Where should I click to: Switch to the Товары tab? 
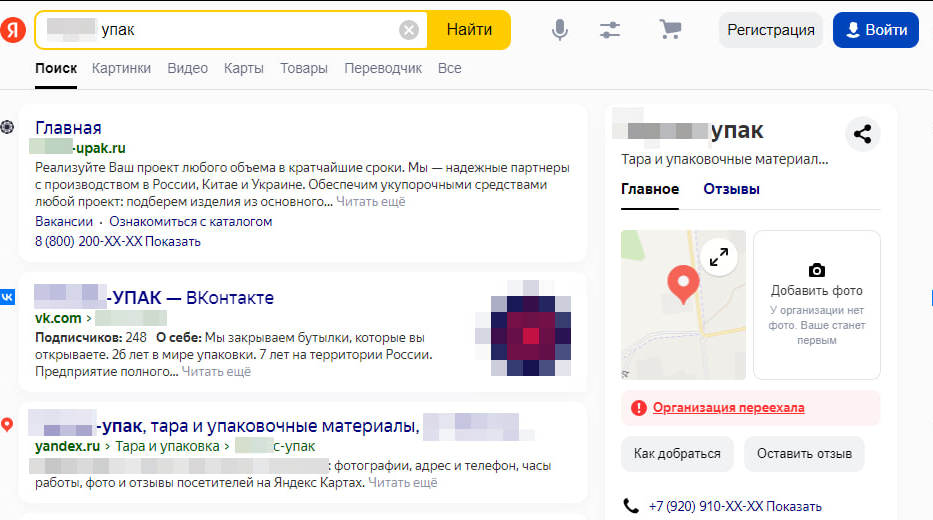[304, 68]
